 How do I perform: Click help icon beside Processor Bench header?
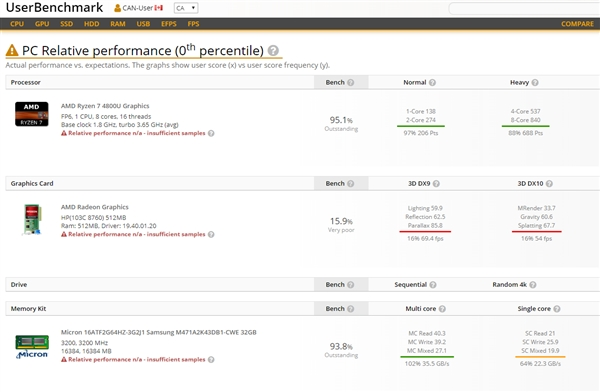pos(351,82)
